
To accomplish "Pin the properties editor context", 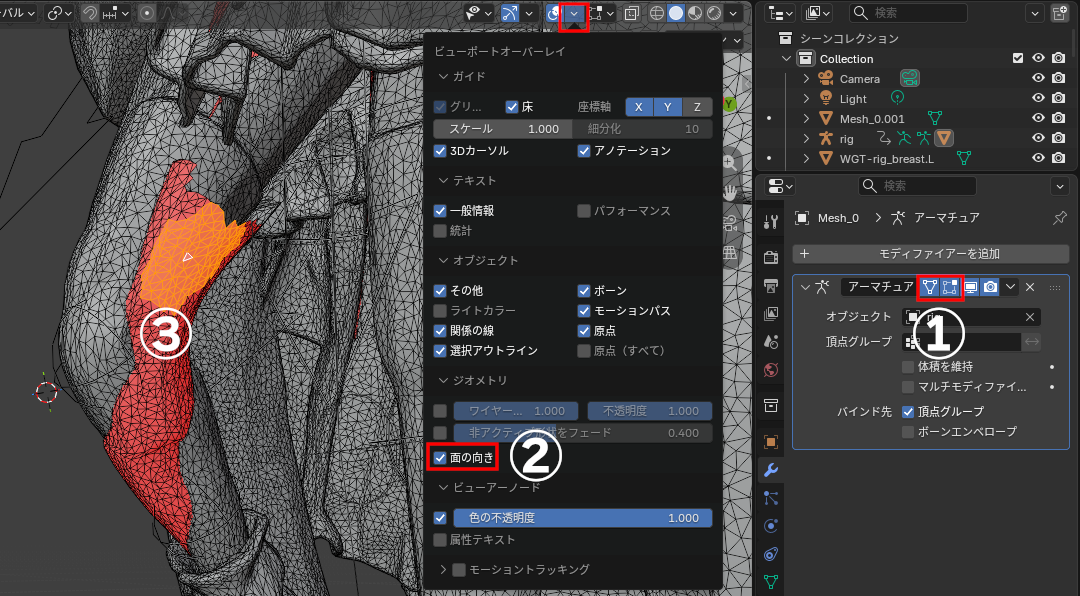I will [x=1060, y=218].
